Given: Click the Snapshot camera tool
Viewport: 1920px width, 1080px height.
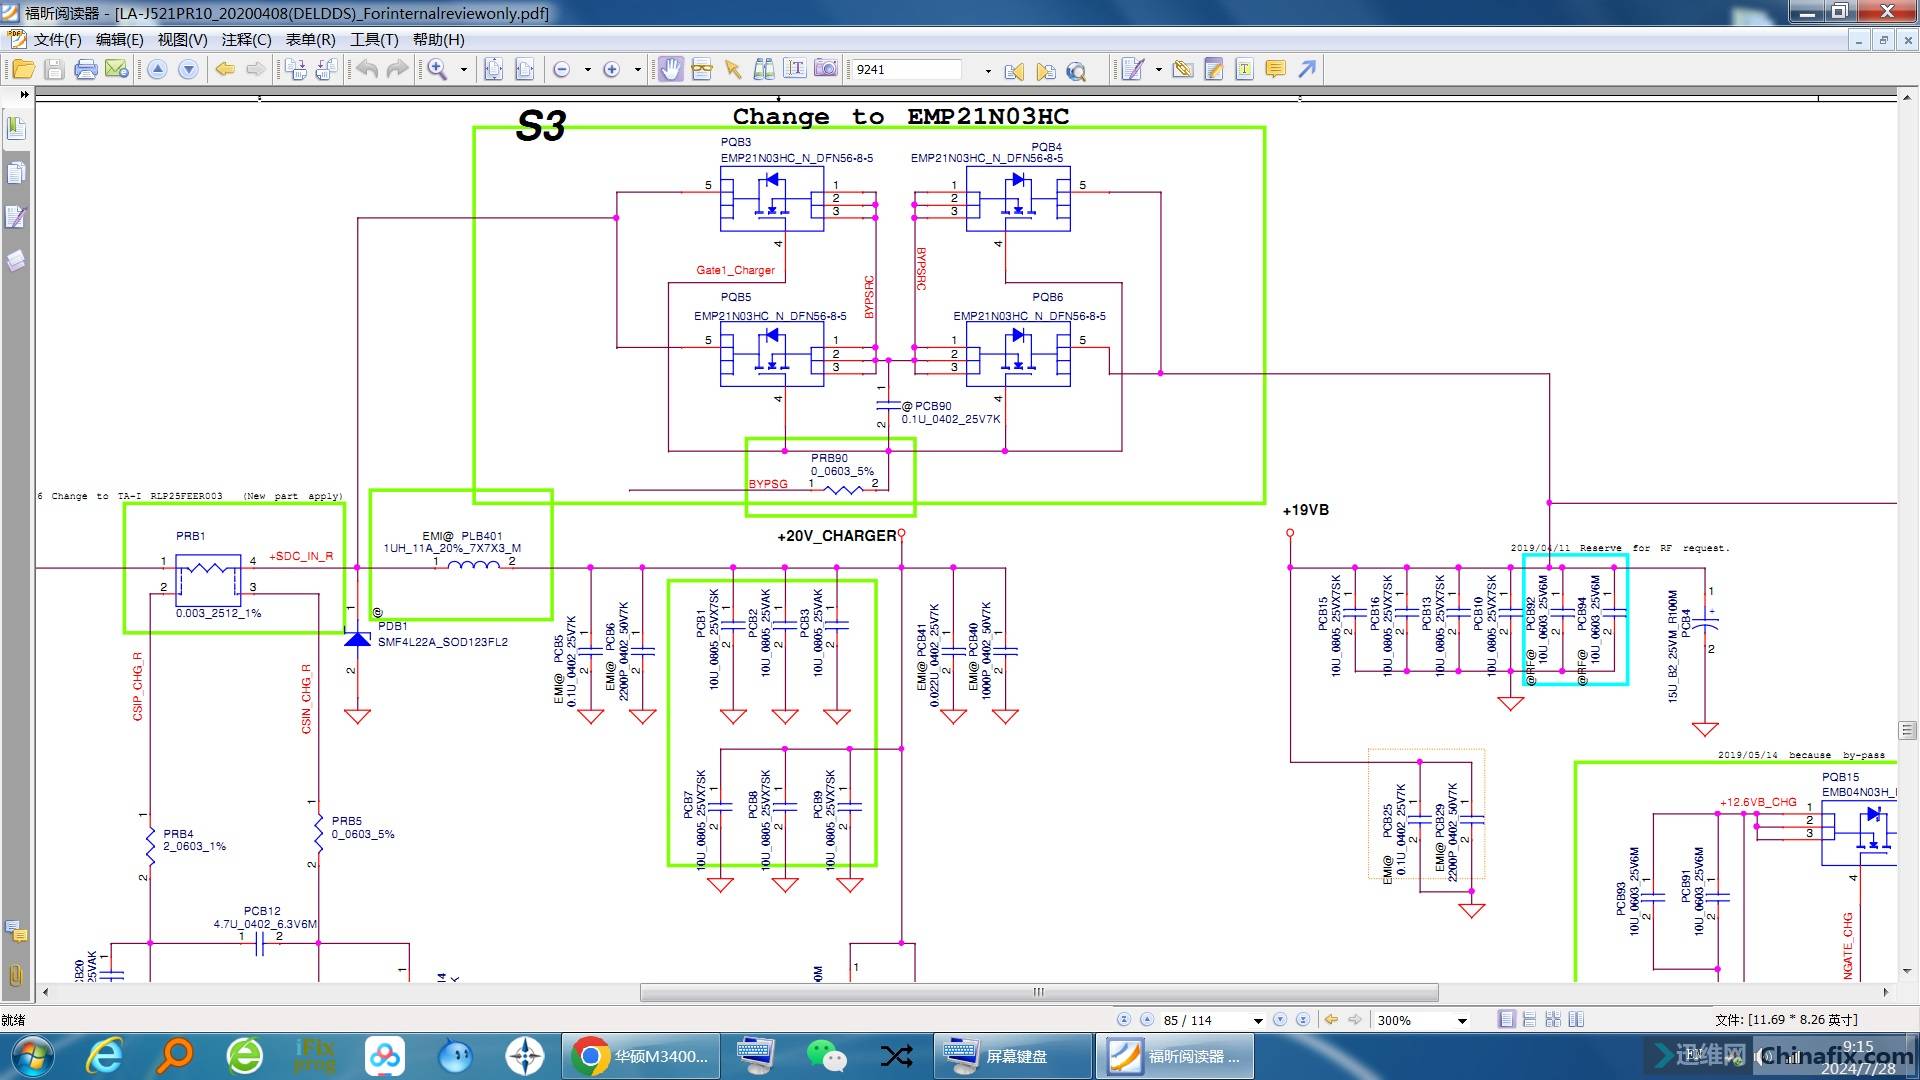Looking at the screenshot, I should click(x=826, y=69).
